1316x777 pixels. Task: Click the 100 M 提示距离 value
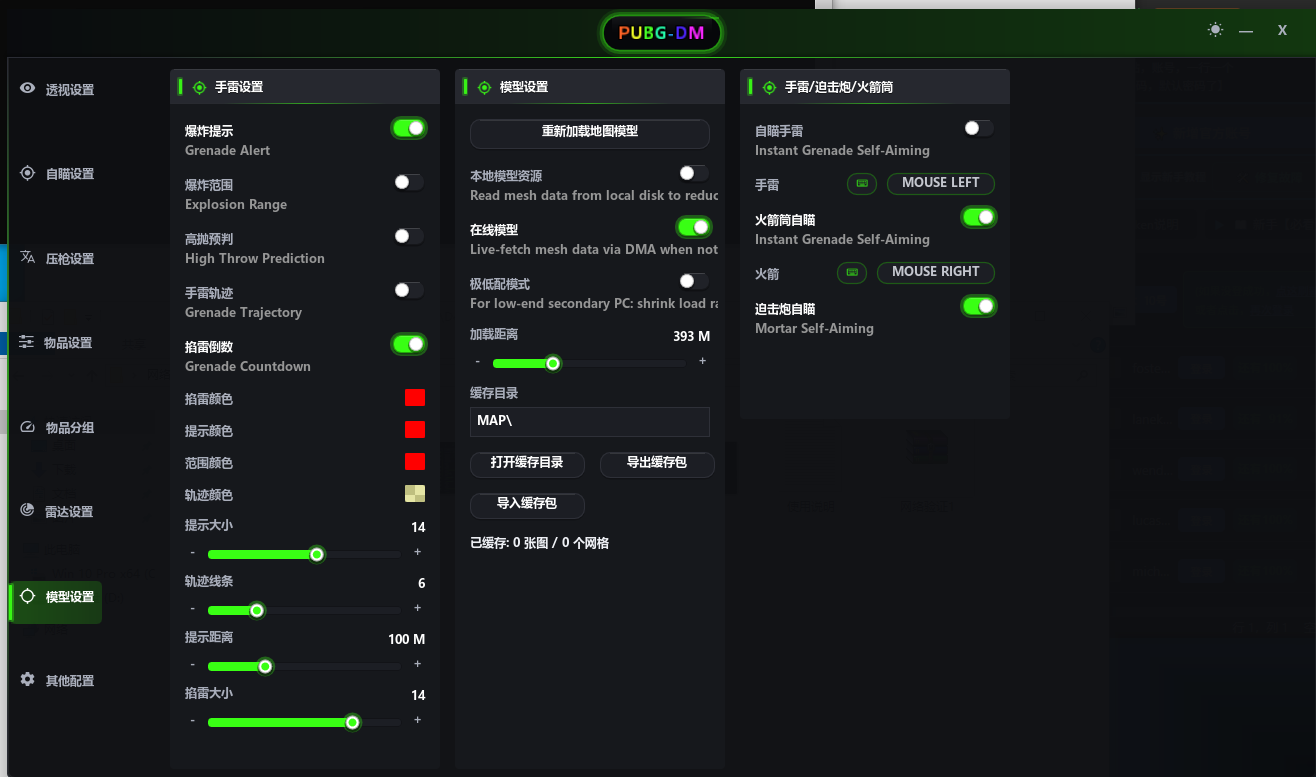point(407,639)
